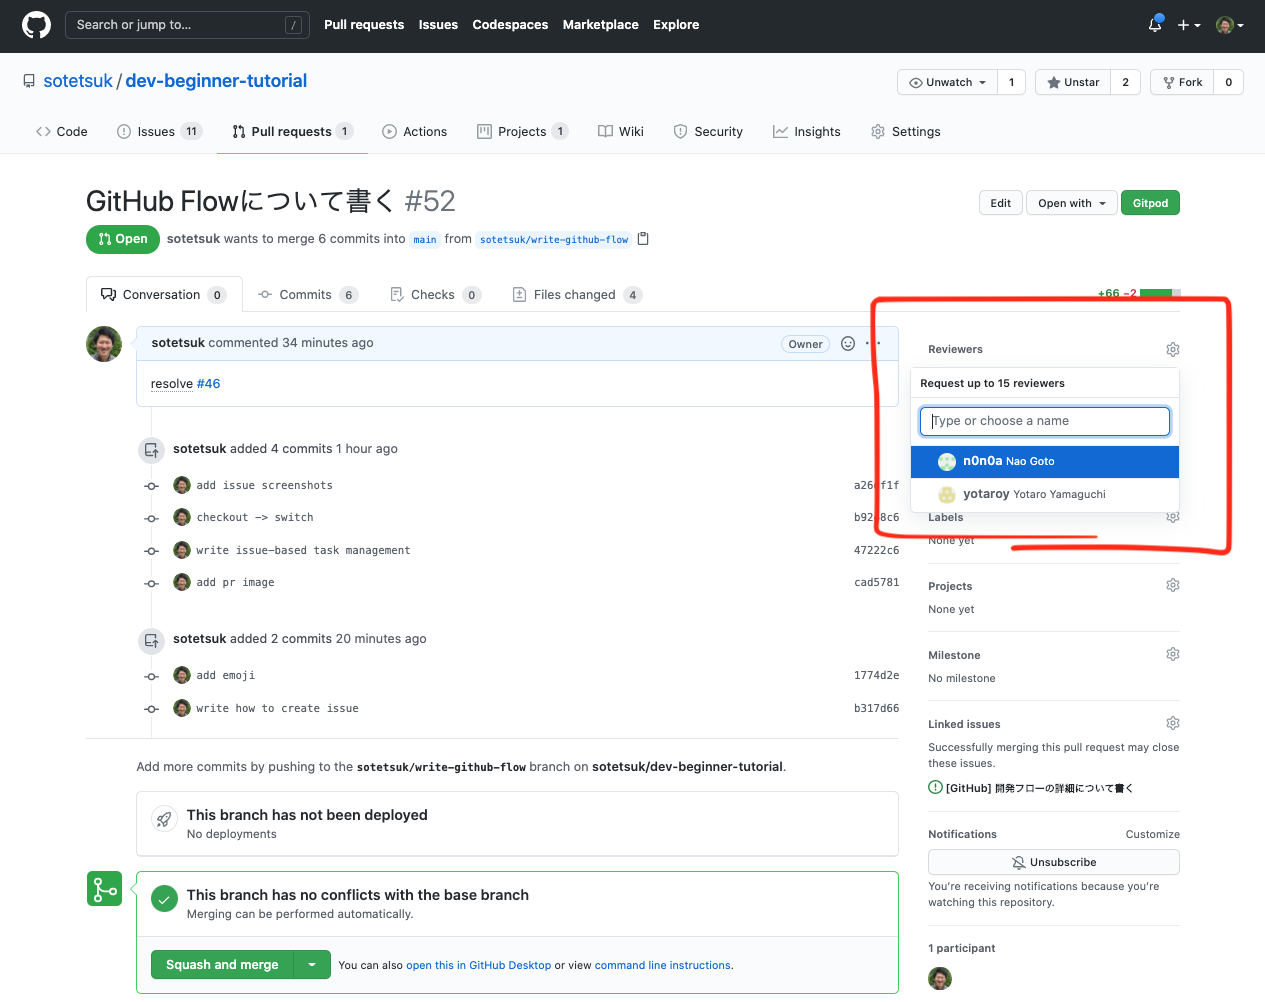The image size is (1265, 1002).
Task: Switch to the Actions tab
Action: [415, 131]
